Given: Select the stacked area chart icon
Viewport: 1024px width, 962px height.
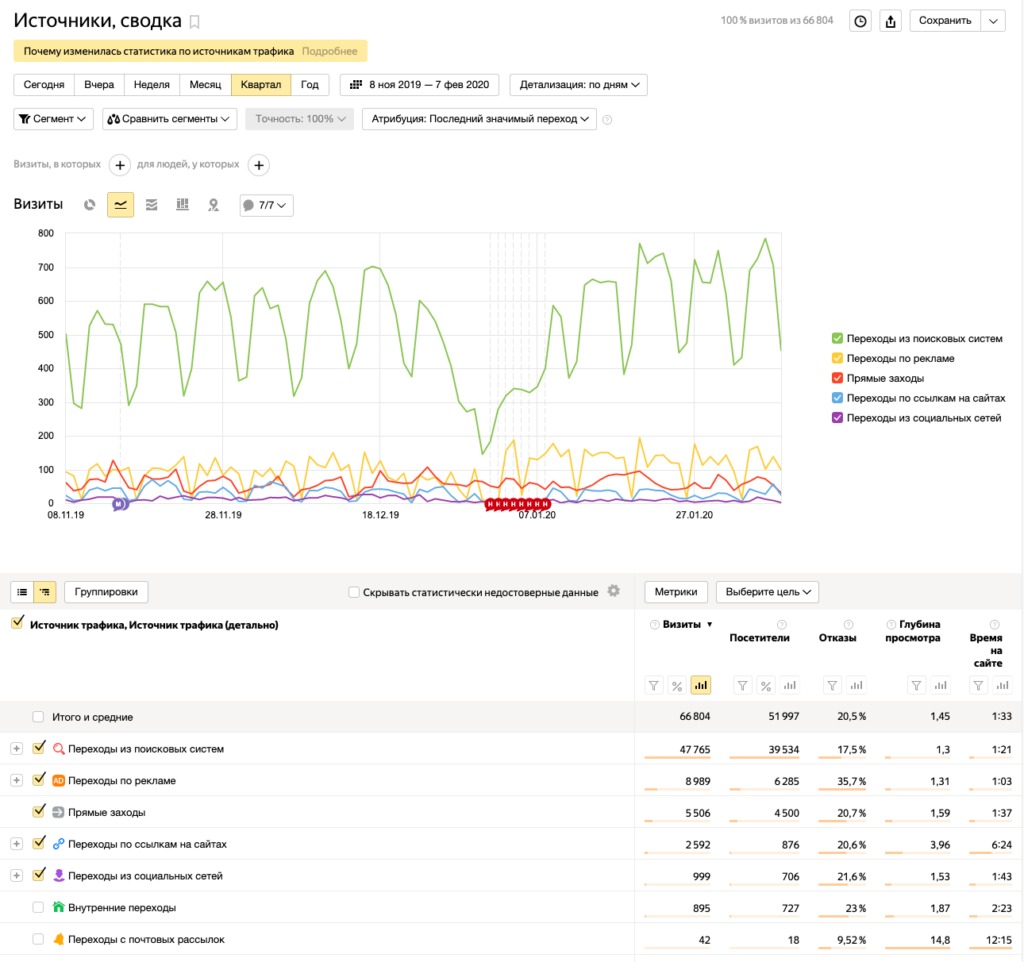Looking at the screenshot, I should [152, 205].
